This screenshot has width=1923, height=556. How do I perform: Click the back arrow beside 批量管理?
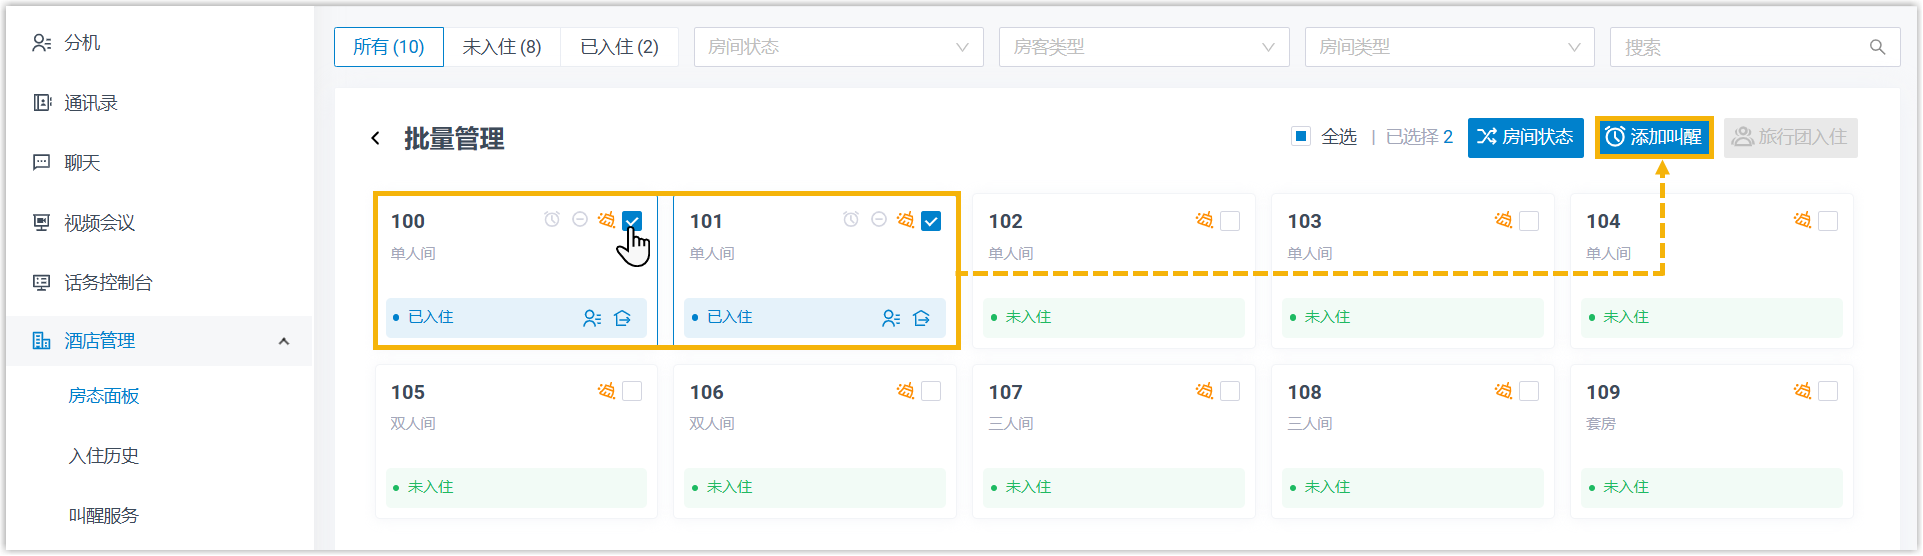coord(376,138)
